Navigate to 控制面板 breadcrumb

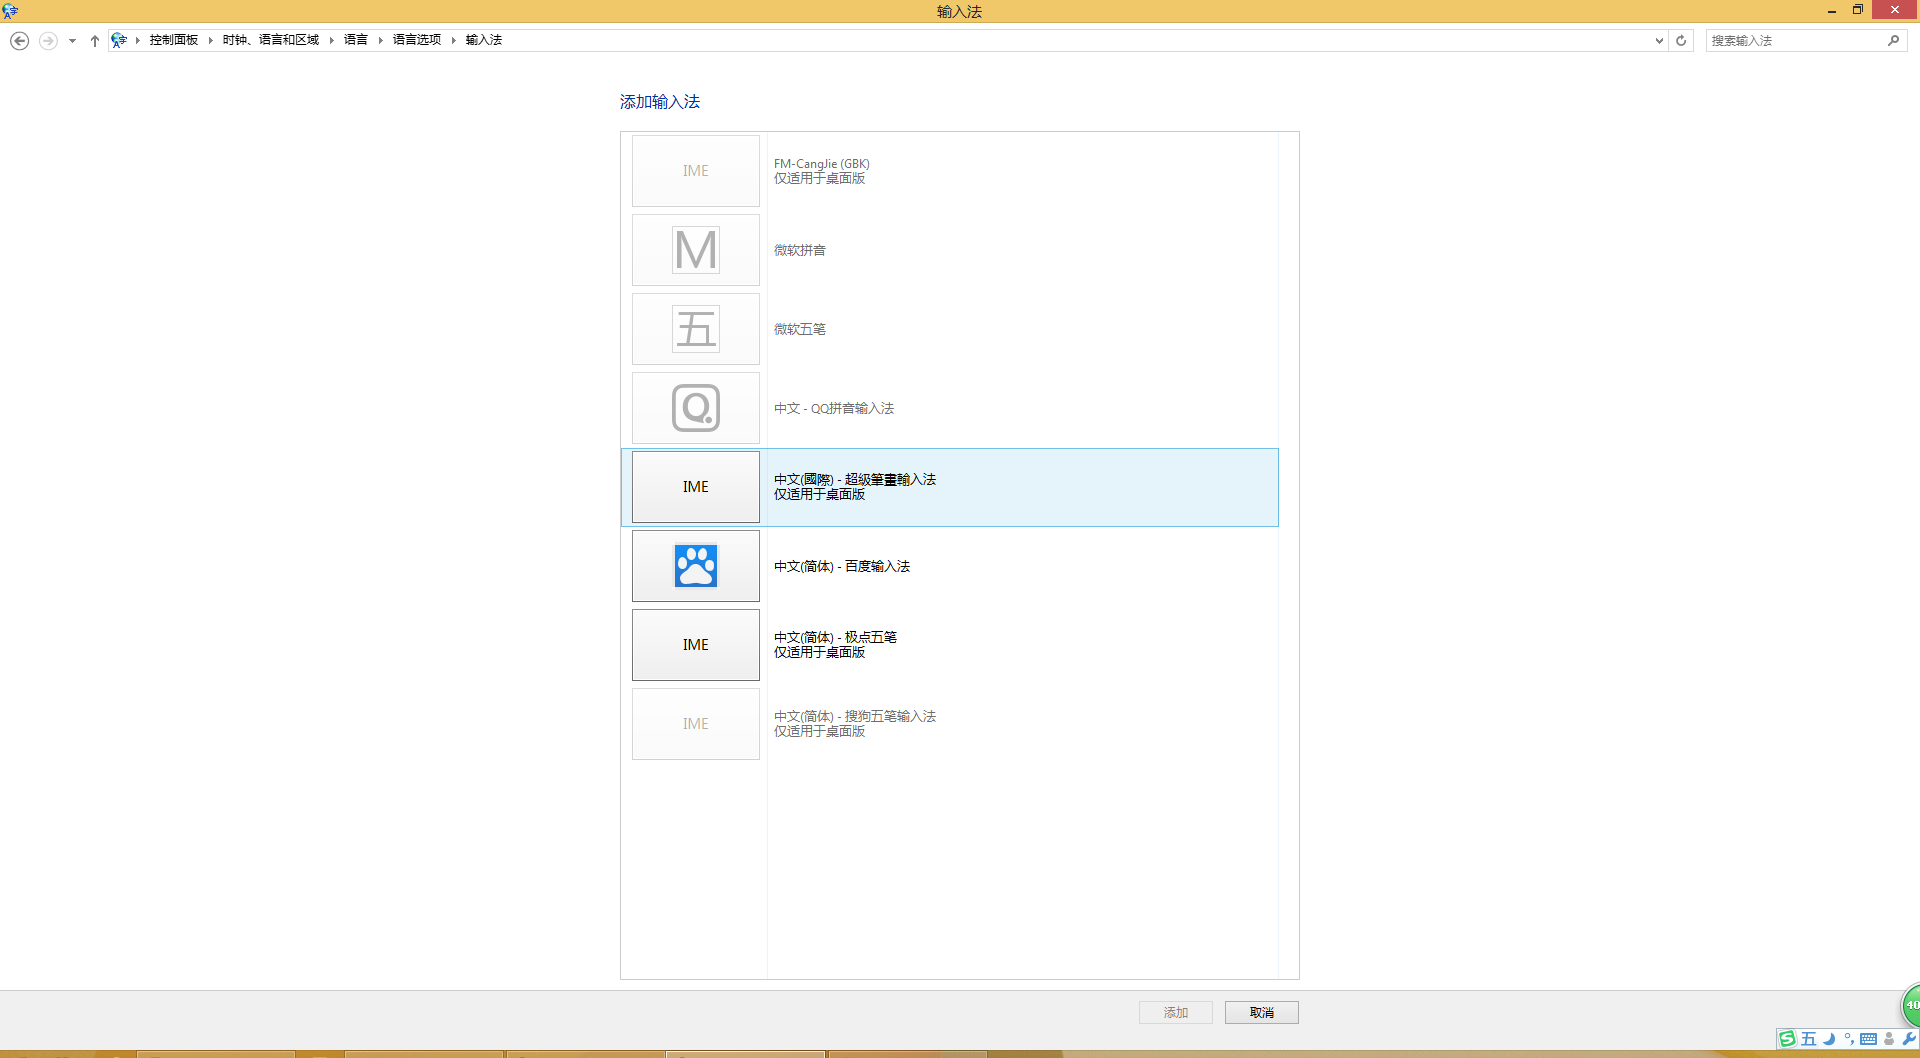pyautogui.click(x=174, y=40)
